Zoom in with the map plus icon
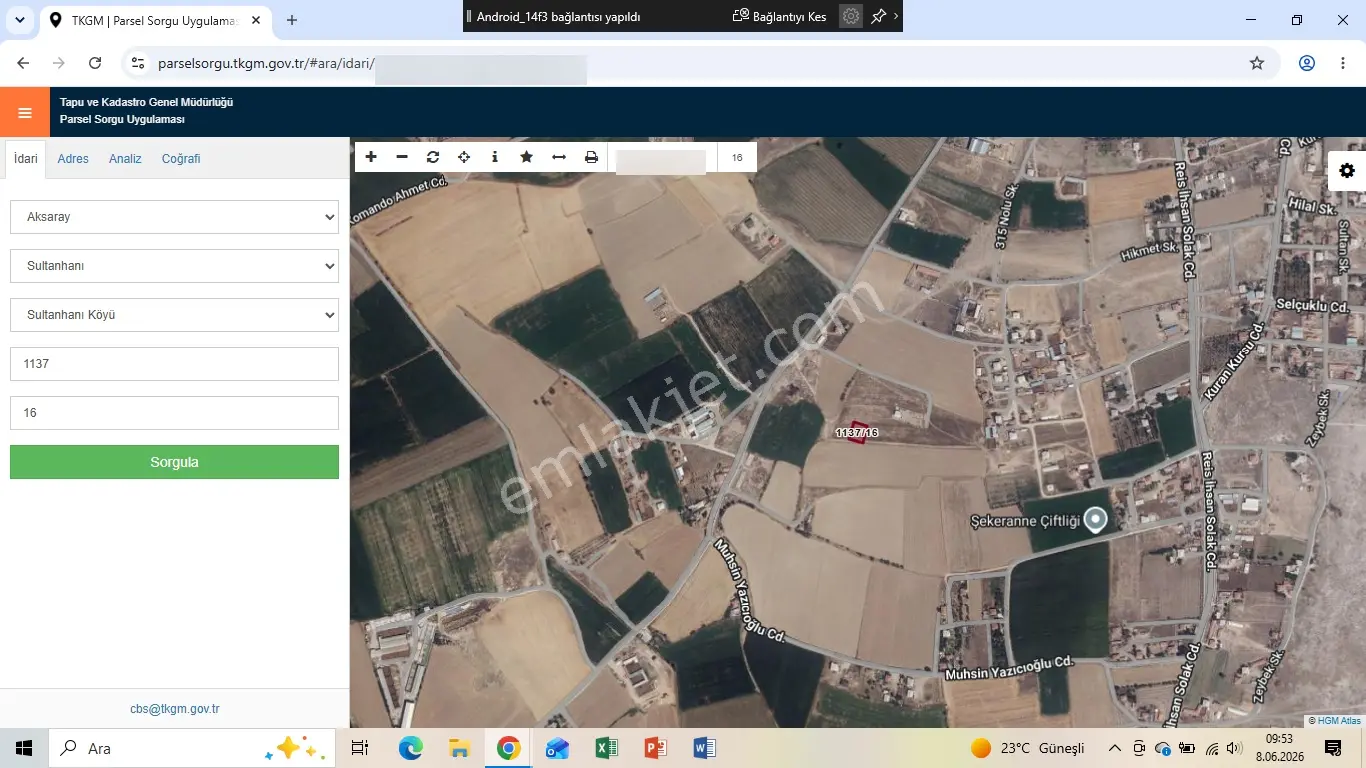 [x=371, y=157]
